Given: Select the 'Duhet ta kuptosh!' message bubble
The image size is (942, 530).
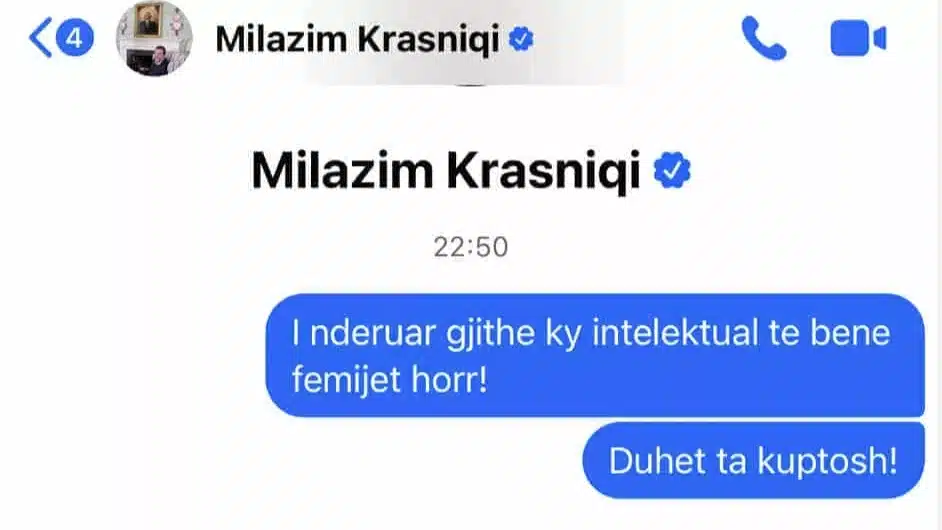Looking at the screenshot, I should (x=753, y=461).
